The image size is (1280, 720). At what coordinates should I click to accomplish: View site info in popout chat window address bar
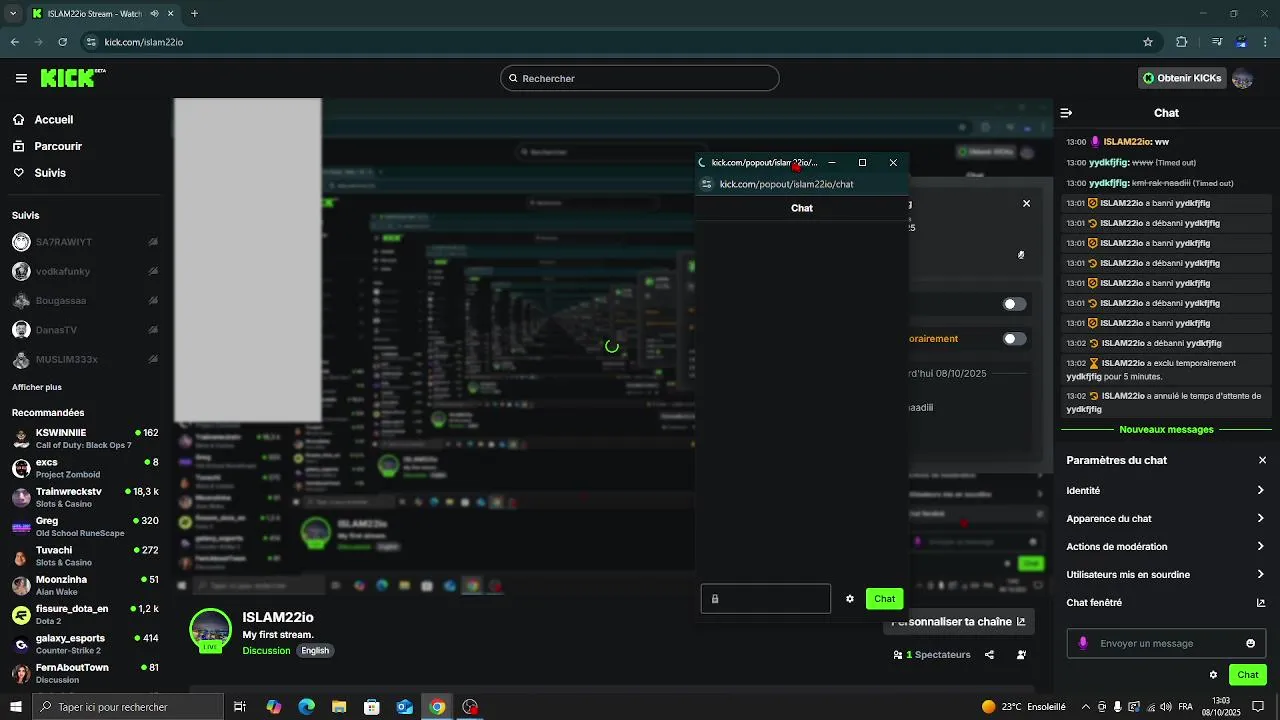tap(707, 184)
